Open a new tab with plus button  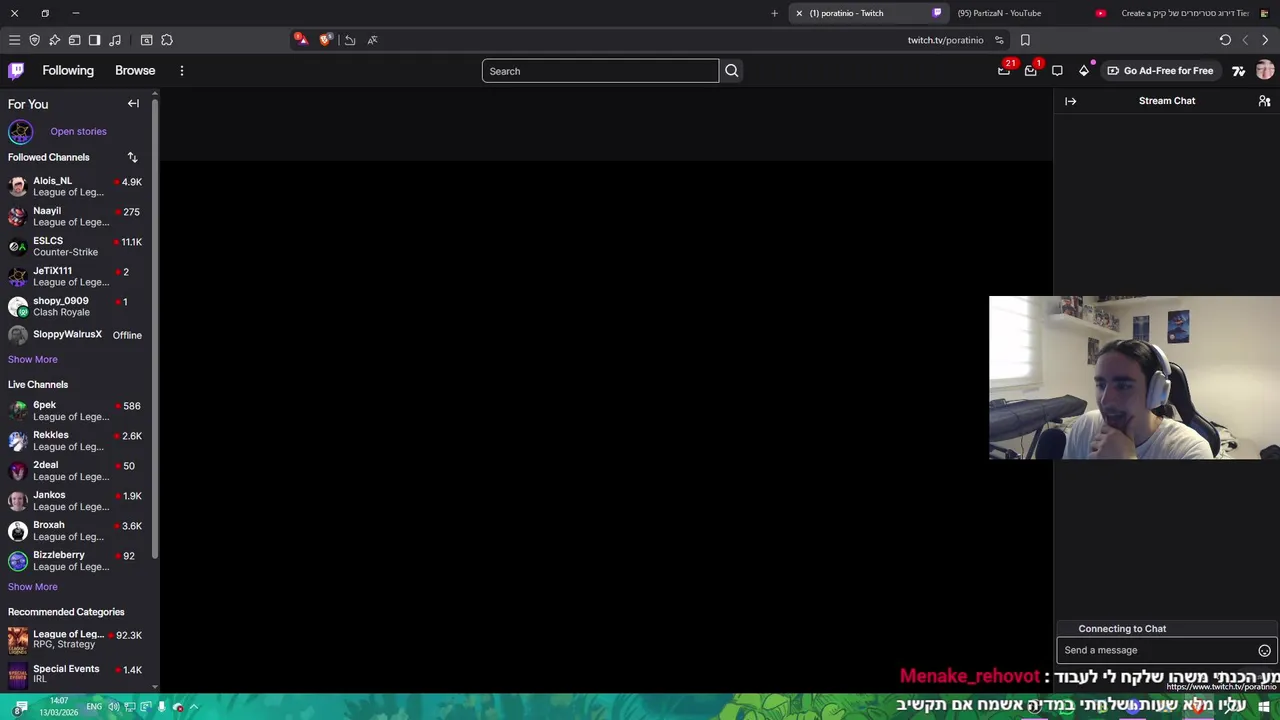[x=774, y=13]
